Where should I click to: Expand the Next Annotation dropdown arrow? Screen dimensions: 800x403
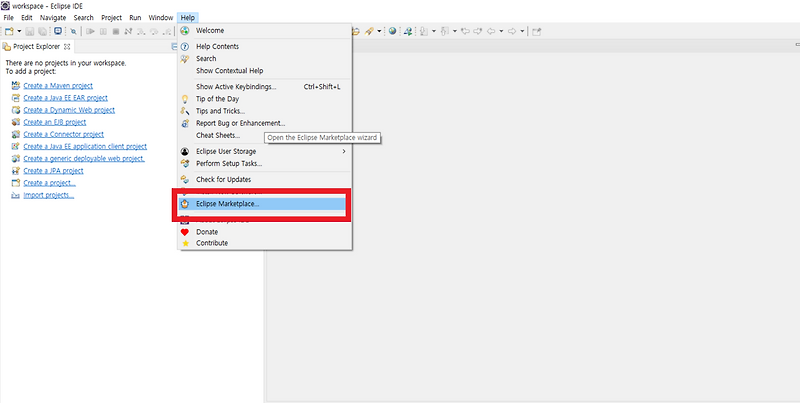pos(434,31)
